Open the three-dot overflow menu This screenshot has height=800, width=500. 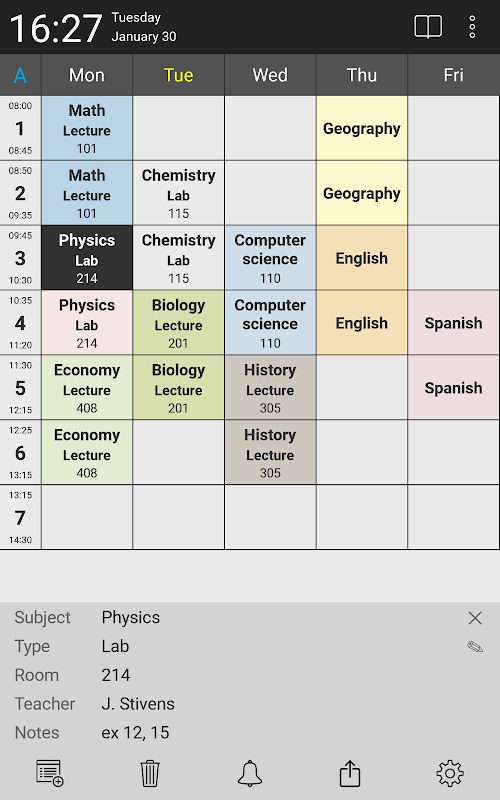[472, 27]
